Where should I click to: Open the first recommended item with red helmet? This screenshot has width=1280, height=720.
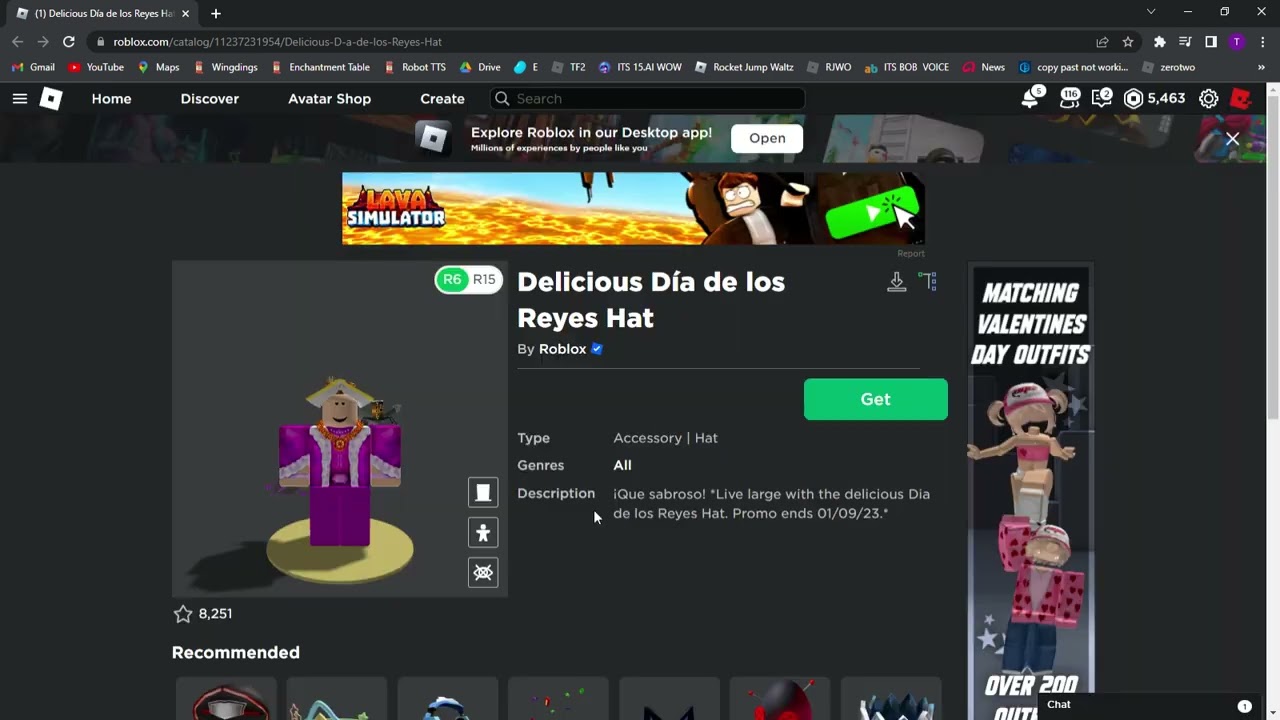click(x=228, y=700)
